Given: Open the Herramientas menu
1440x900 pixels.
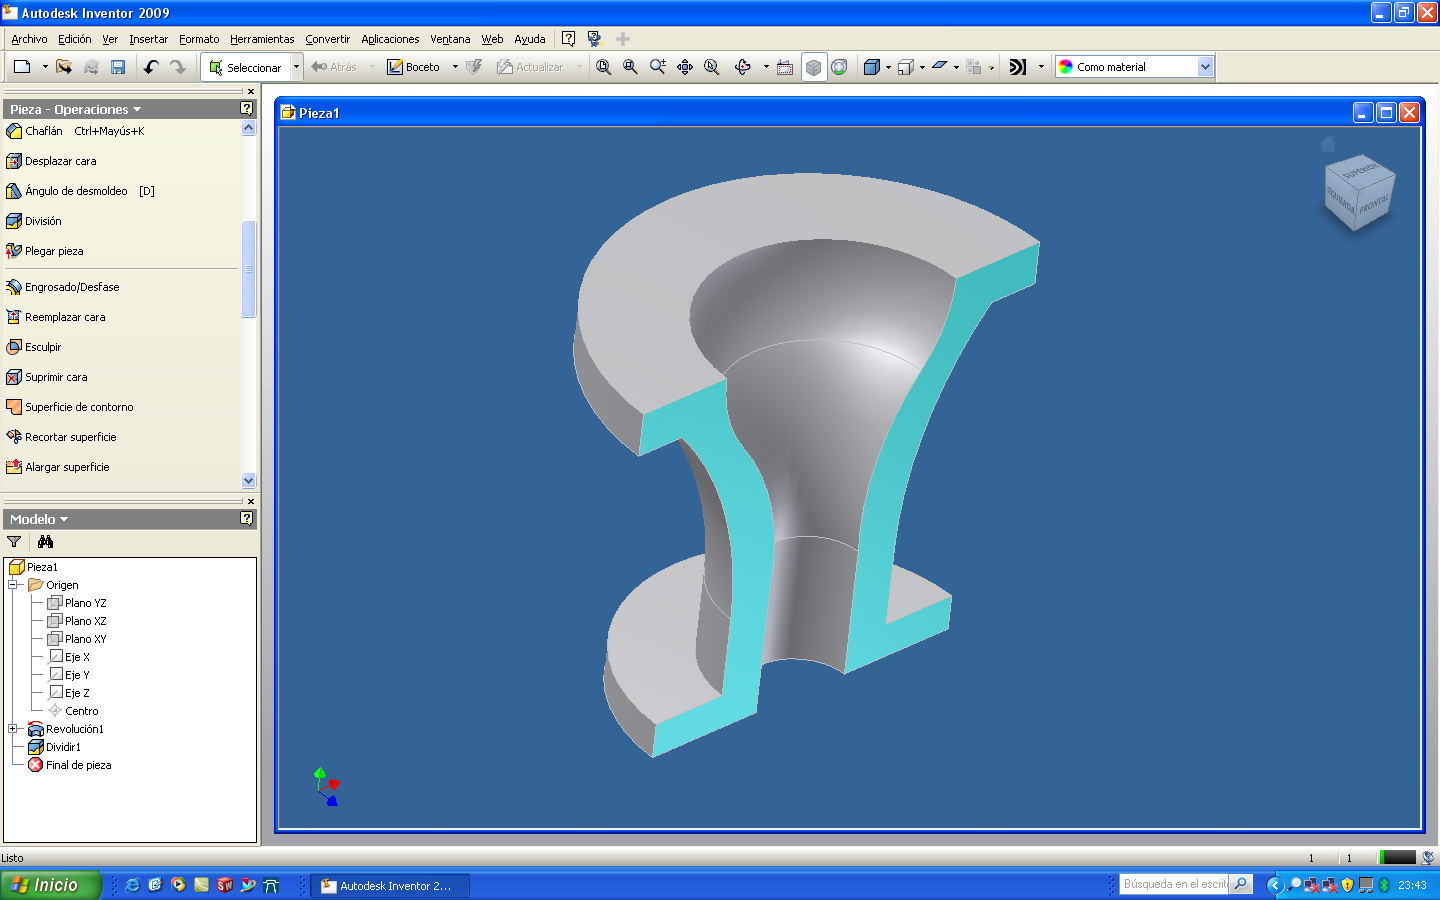Looking at the screenshot, I should (262, 39).
